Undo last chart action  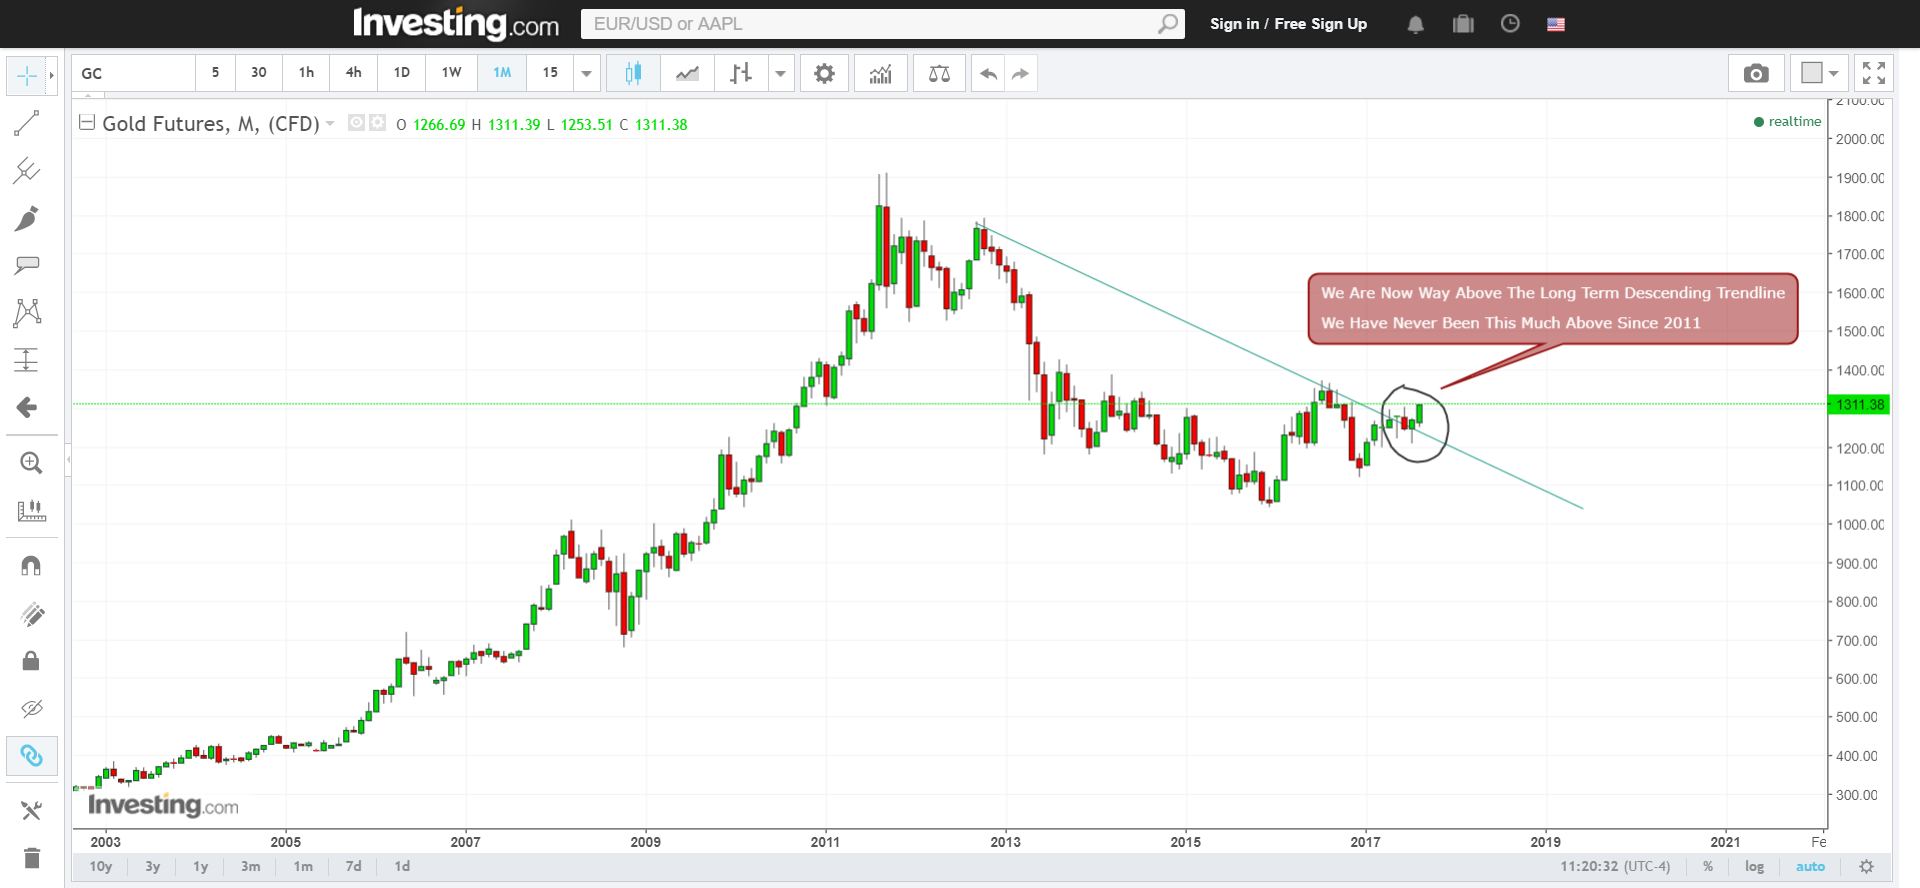point(988,73)
